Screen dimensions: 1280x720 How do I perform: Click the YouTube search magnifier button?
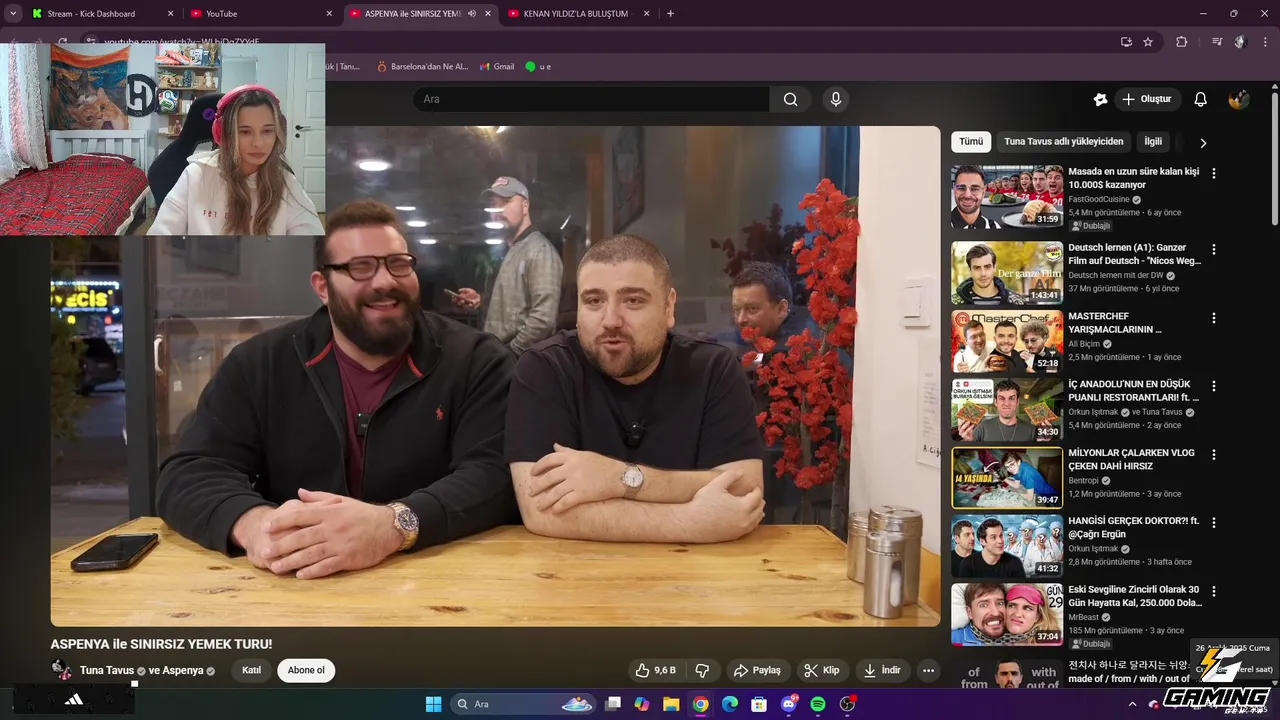[x=791, y=99]
